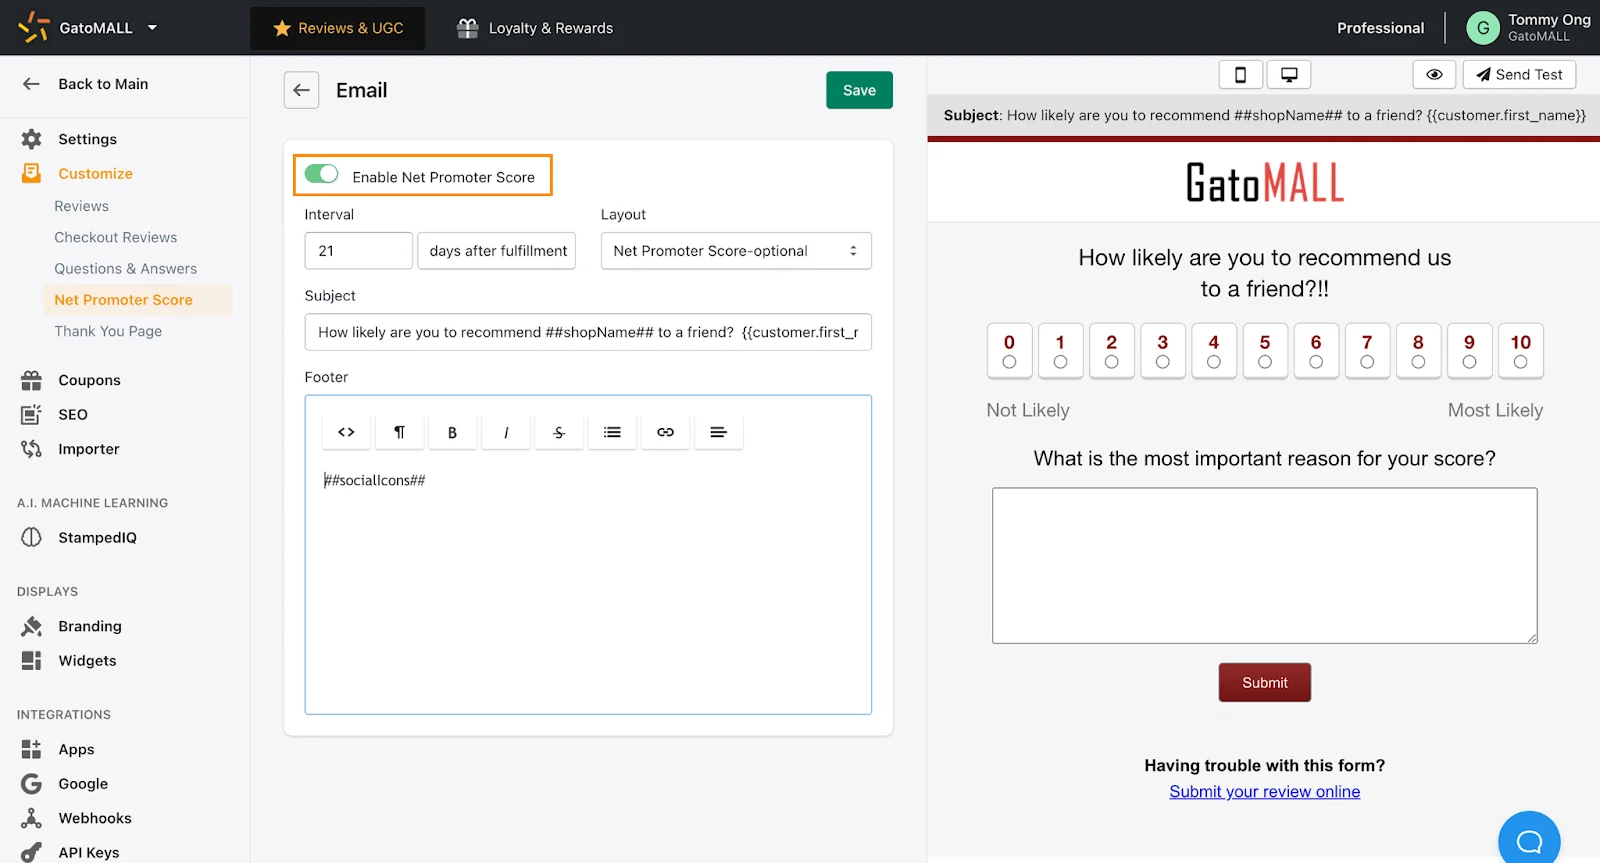The height and width of the screenshot is (863, 1600).
Task: Open the Tommy Ong account avatar
Action: 1482,28
